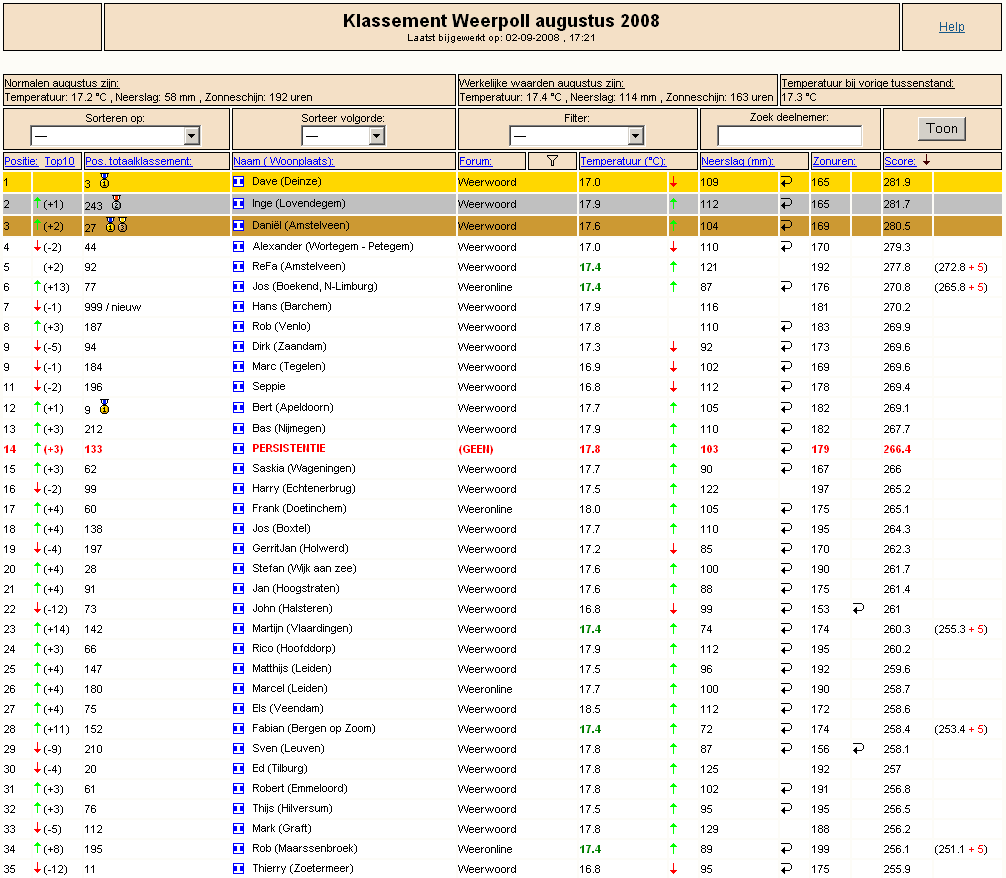This screenshot has width=1006, height=878.
Task: Click the silver medal icon in Inge's row
Action: [116, 203]
